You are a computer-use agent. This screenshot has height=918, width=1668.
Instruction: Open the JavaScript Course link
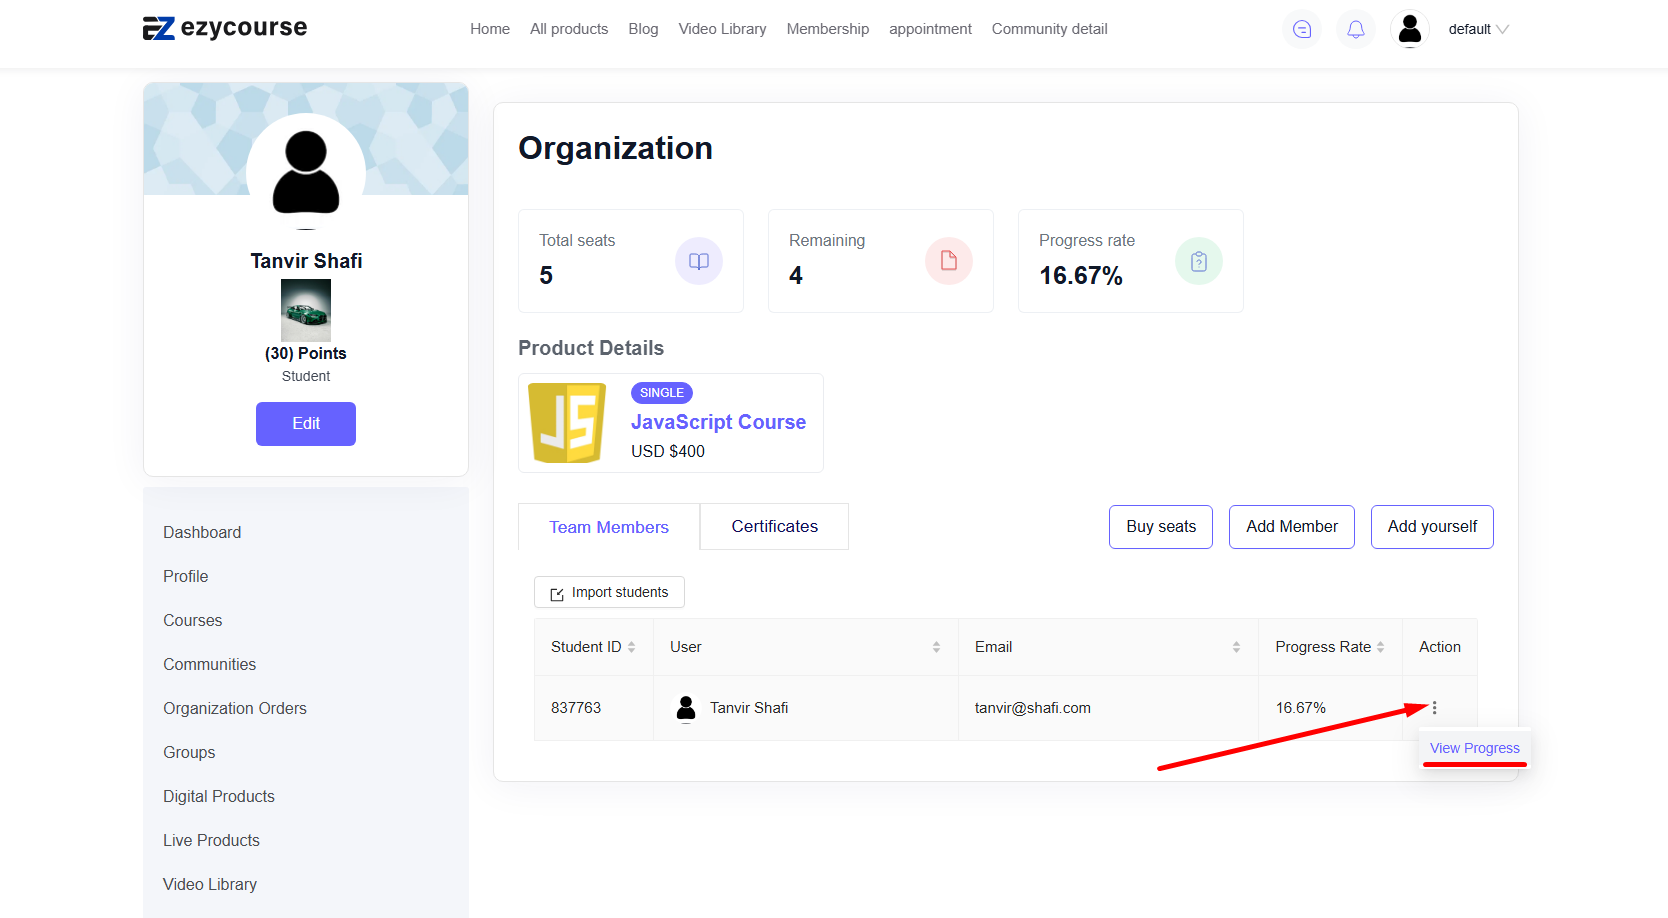pyautogui.click(x=718, y=422)
